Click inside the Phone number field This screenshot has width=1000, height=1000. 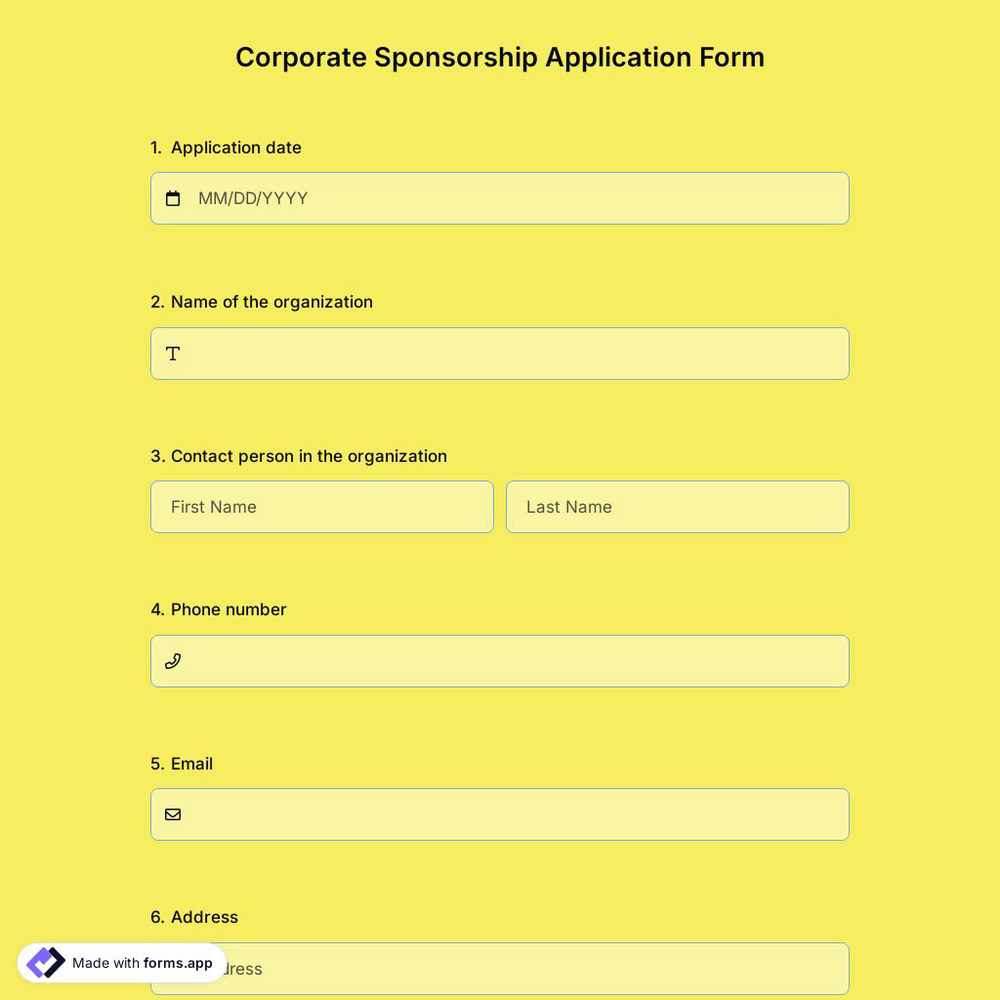[500, 661]
